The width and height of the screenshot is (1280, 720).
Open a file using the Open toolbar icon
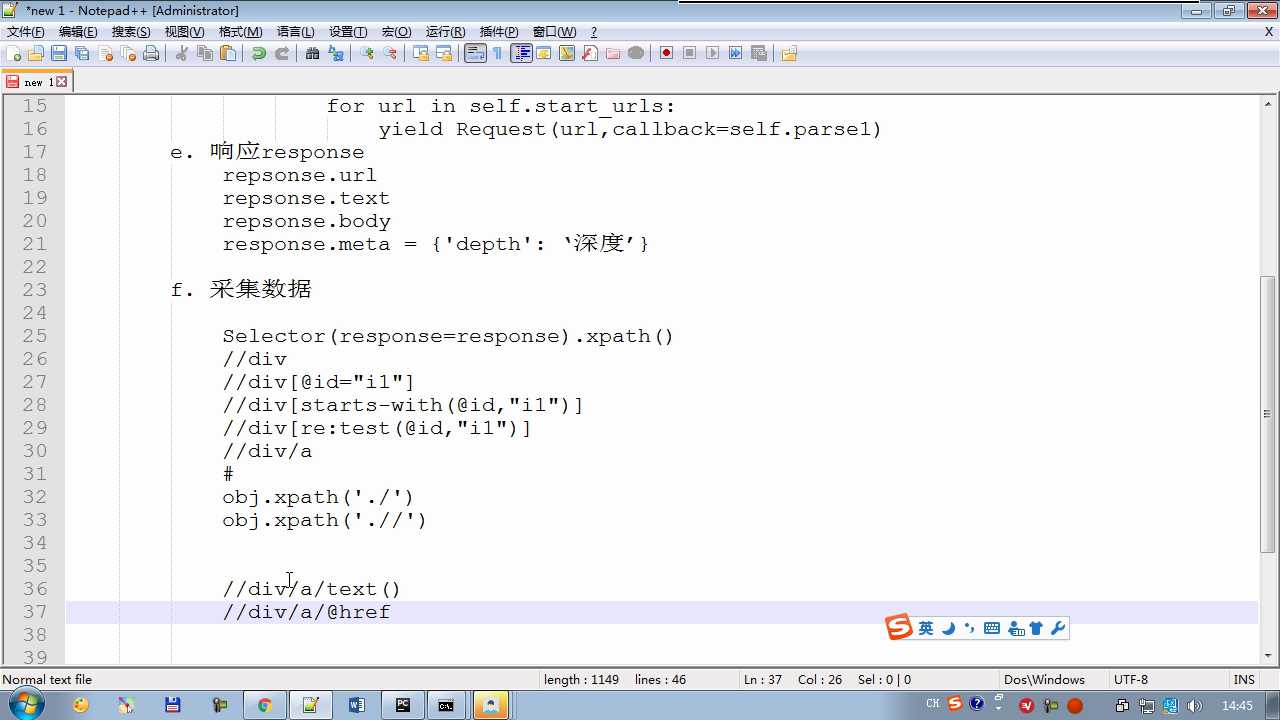click(x=36, y=54)
